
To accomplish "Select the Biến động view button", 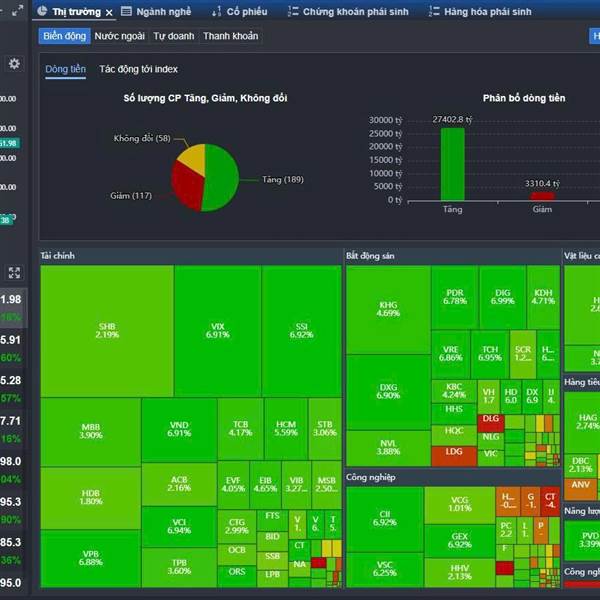I will click(x=64, y=36).
